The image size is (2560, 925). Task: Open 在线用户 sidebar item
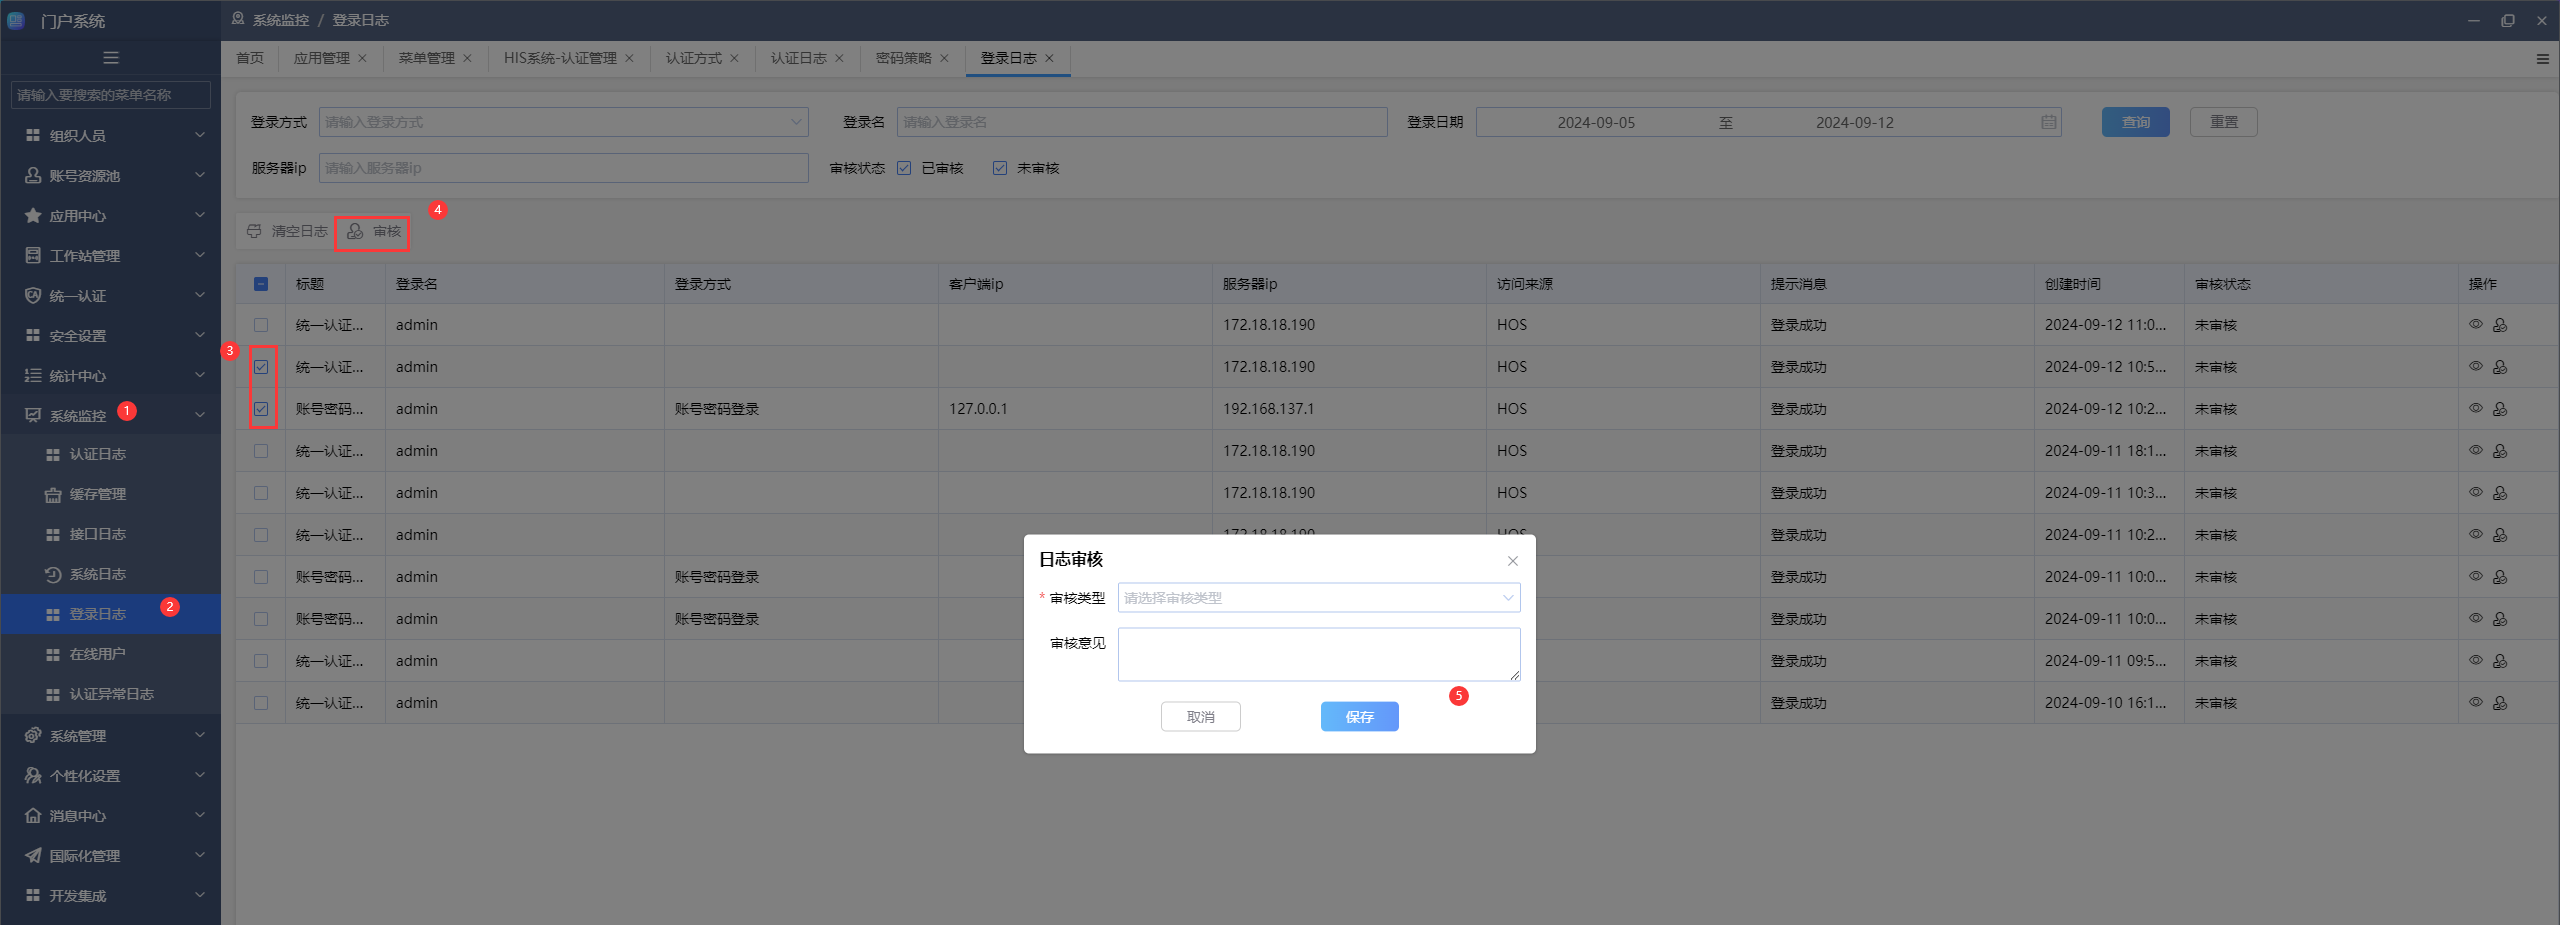tap(110, 654)
